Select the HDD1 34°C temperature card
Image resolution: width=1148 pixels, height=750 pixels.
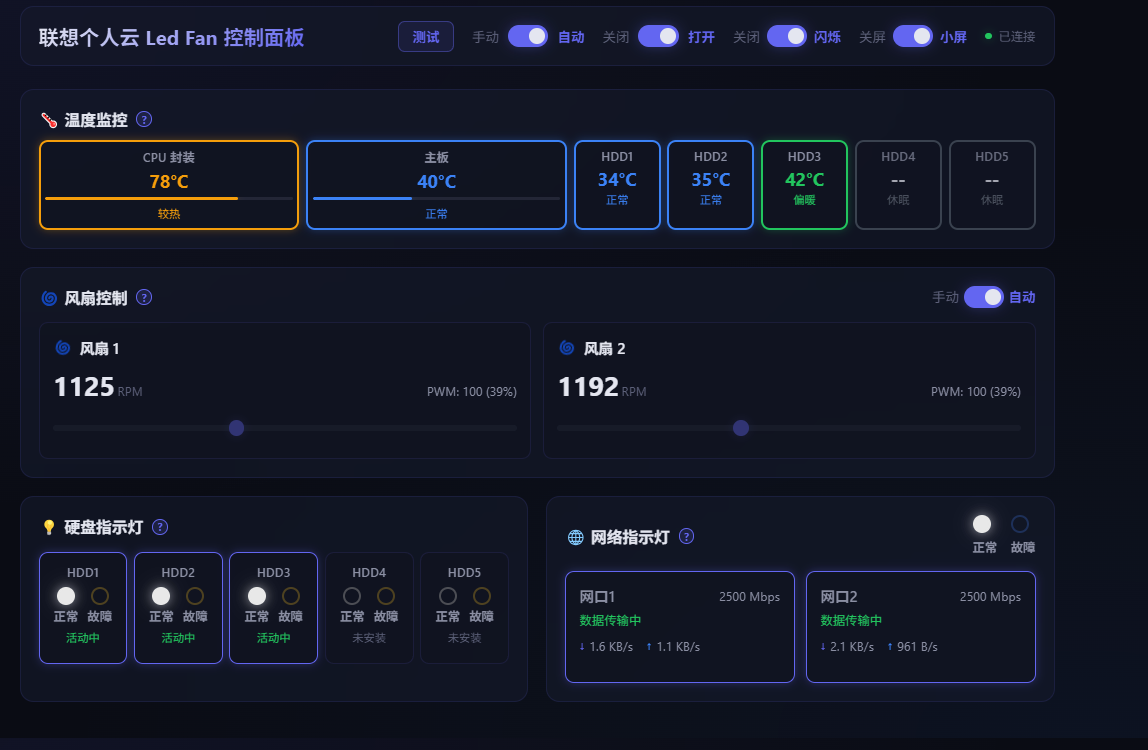click(x=617, y=185)
